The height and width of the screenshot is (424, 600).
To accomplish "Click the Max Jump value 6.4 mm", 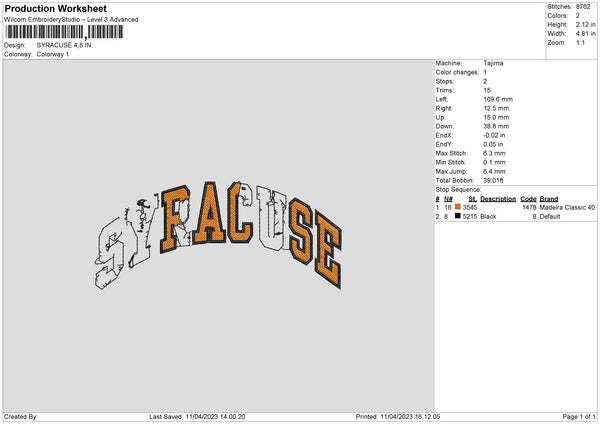I will point(494,172).
